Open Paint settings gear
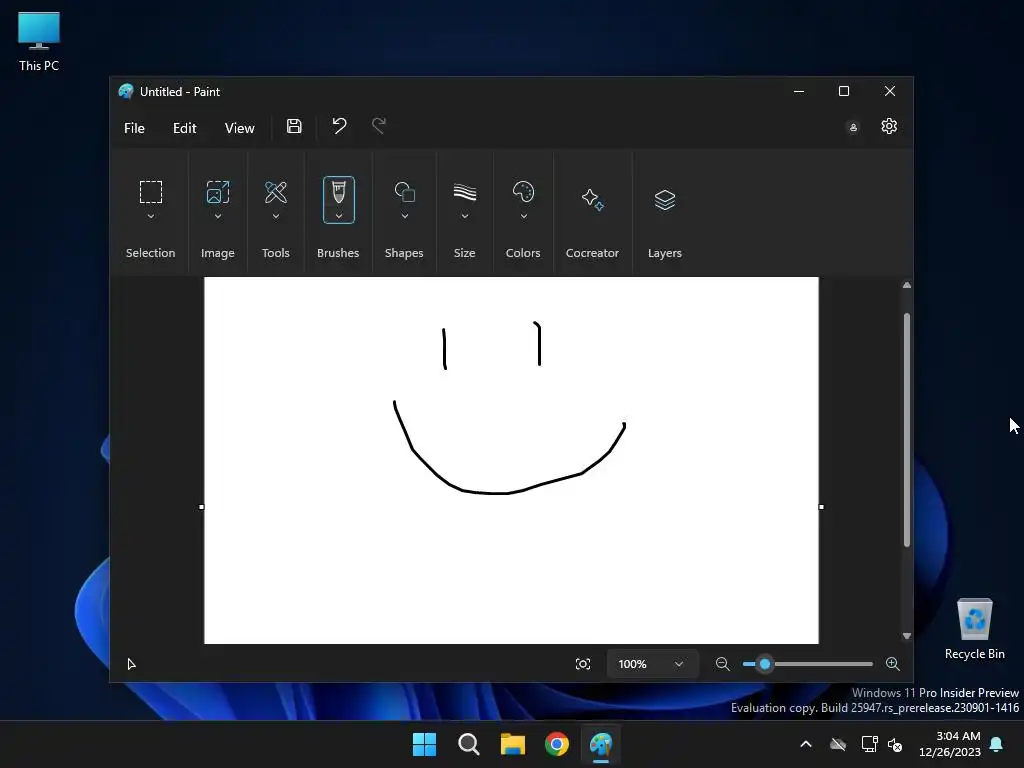 889,126
